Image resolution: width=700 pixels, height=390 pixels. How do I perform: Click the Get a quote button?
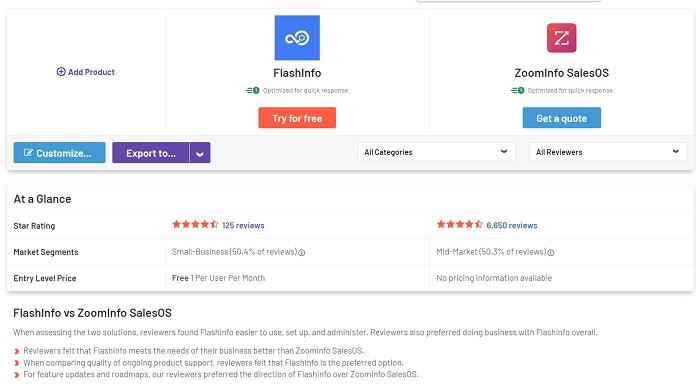tap(562, 118)
